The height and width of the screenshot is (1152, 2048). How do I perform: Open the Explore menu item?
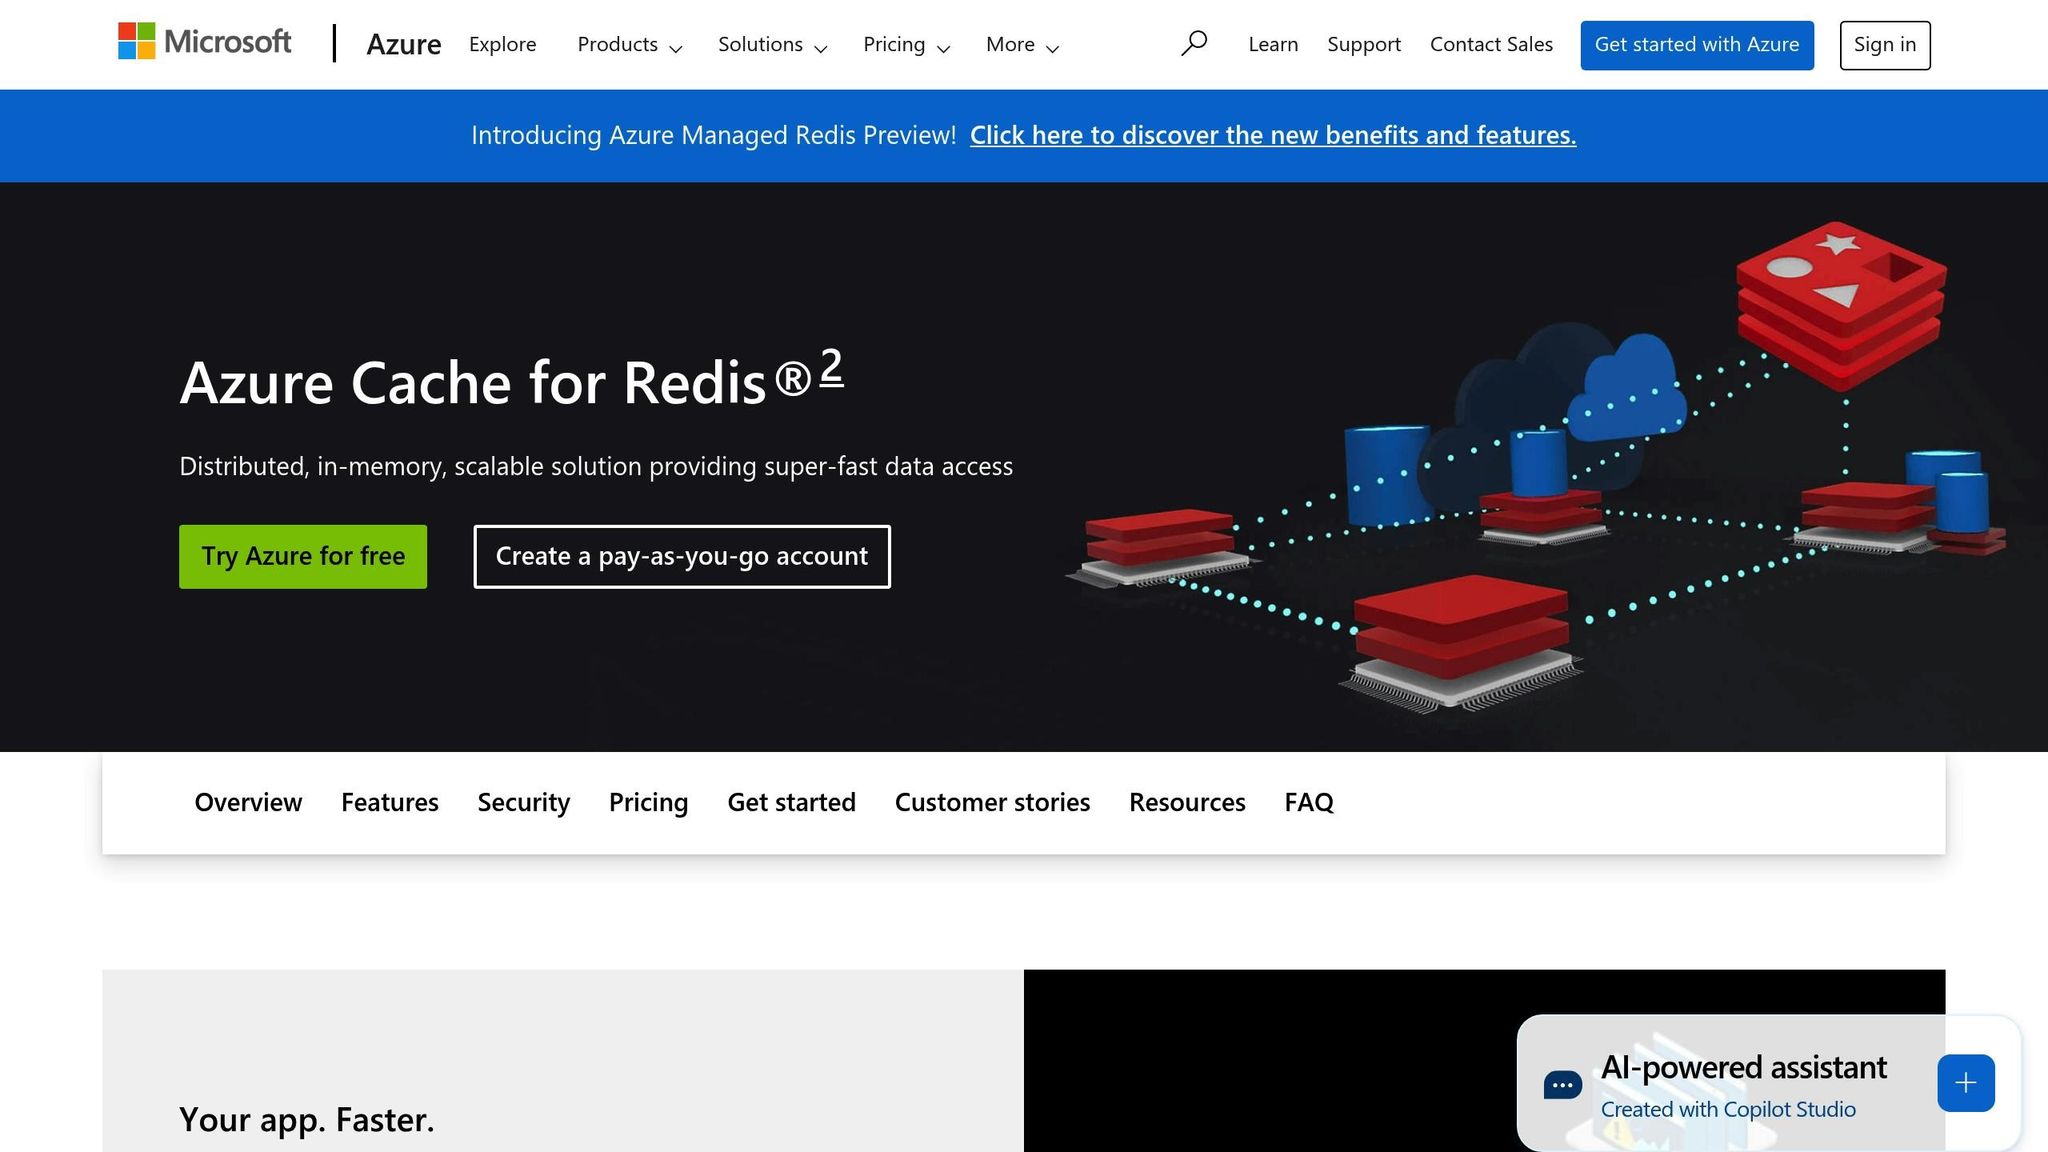point(503,45)
